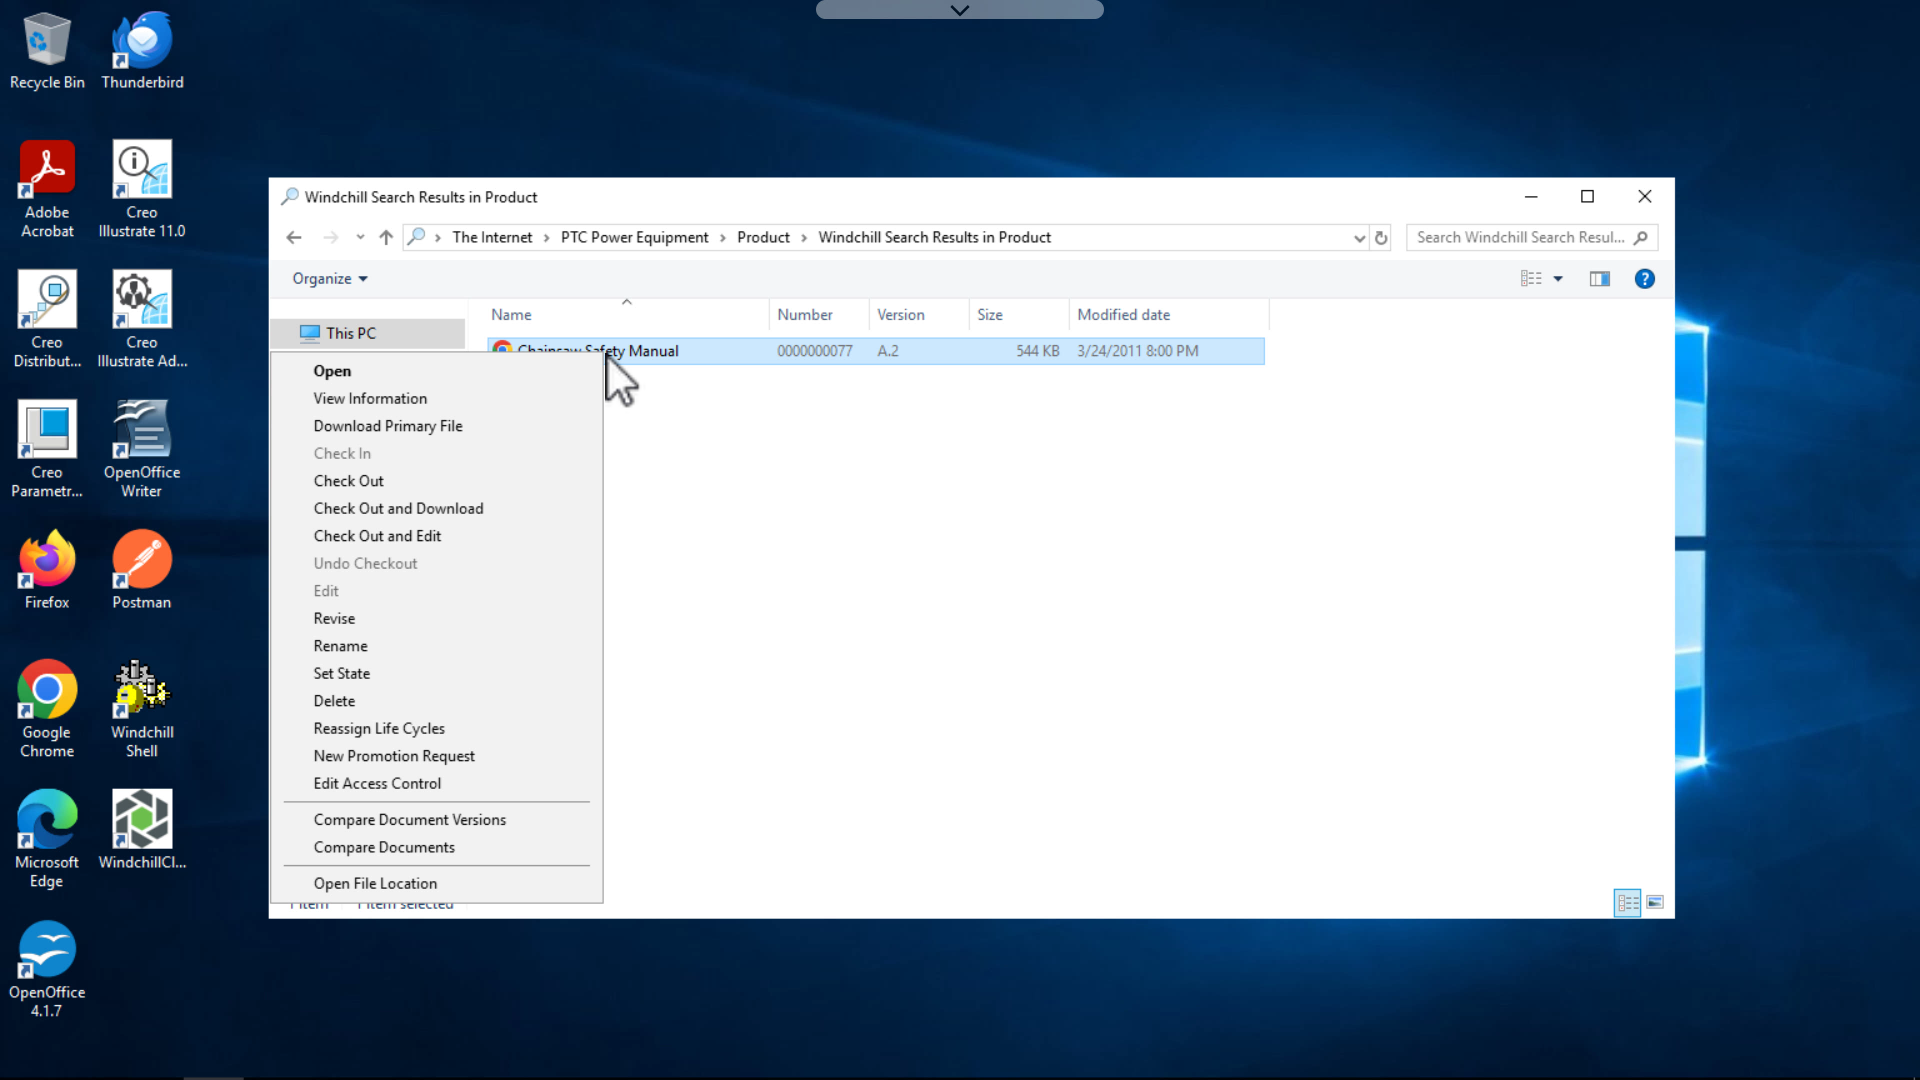Enable details view from the status bar
The height and width of the screenshot is (1080, 1920).
1627,902
